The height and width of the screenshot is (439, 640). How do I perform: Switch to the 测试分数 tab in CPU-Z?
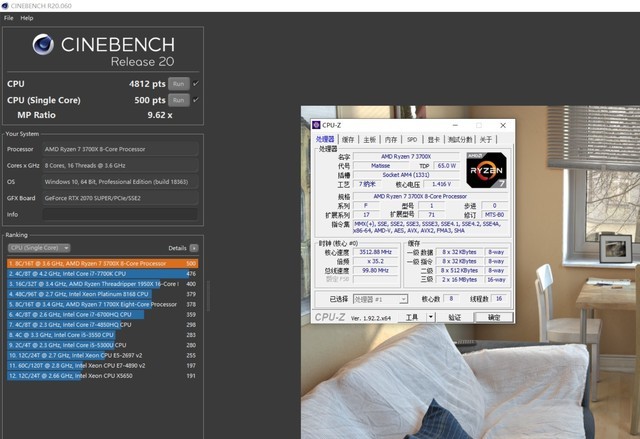click(460, 140)
